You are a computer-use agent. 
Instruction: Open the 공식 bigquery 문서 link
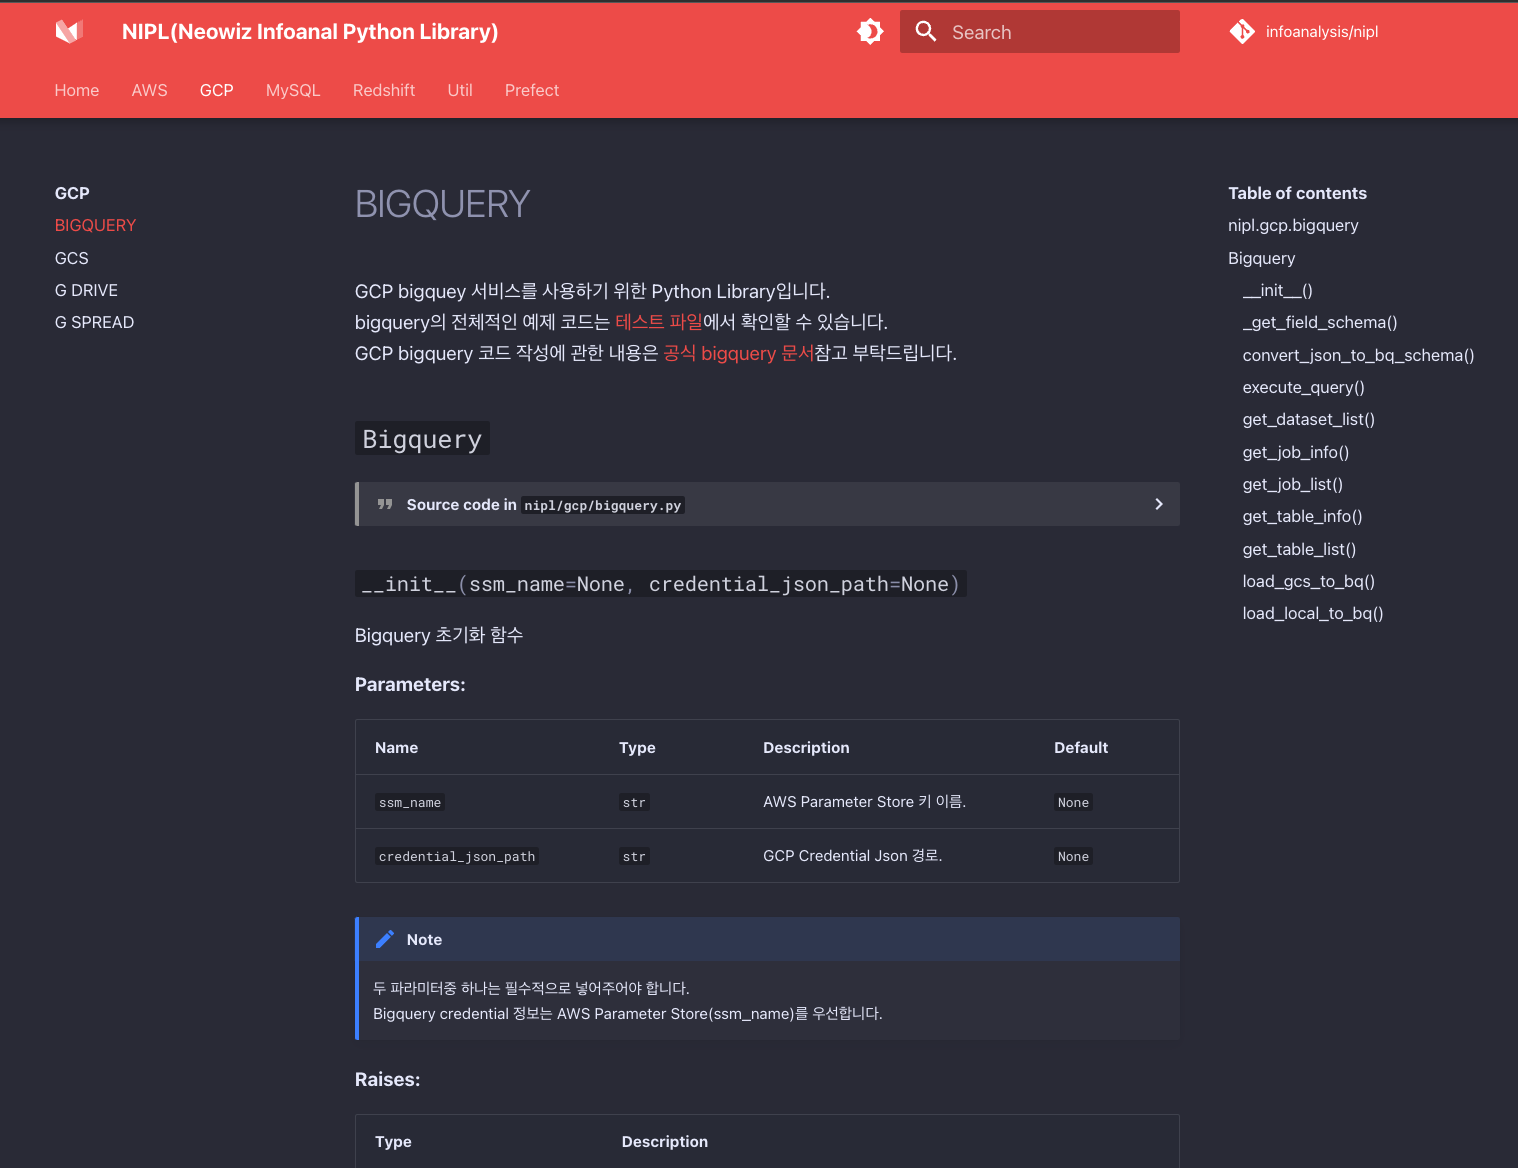pyautogui.click(x=739, y=353)
